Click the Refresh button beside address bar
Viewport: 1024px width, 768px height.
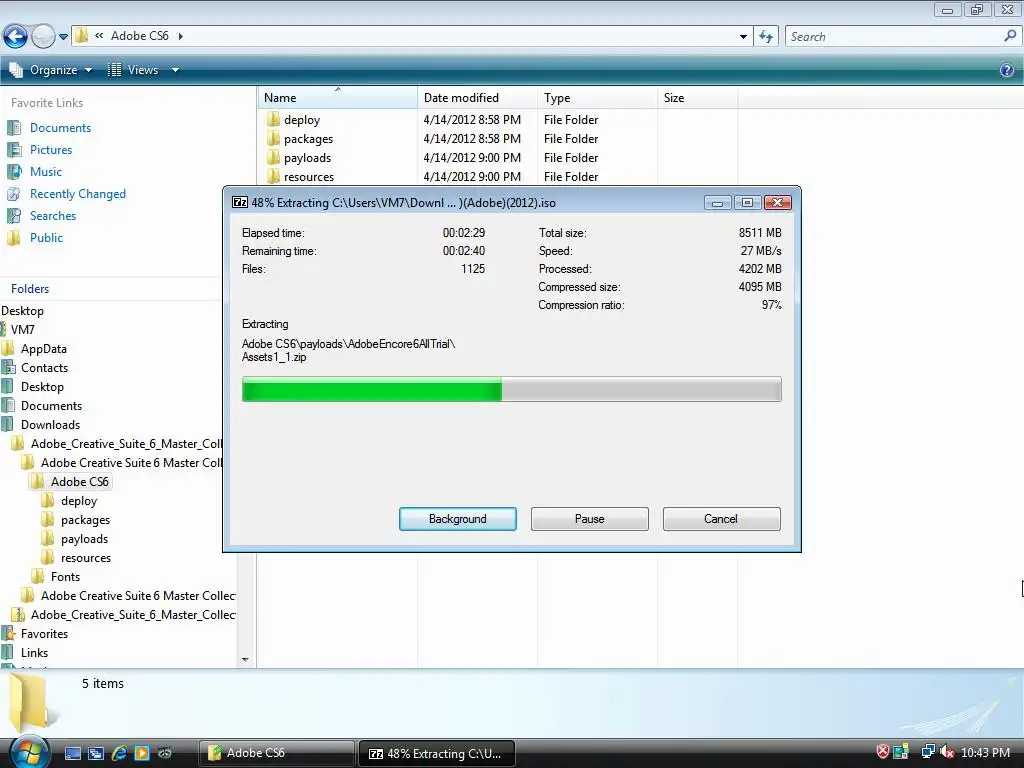pos(766,37)
